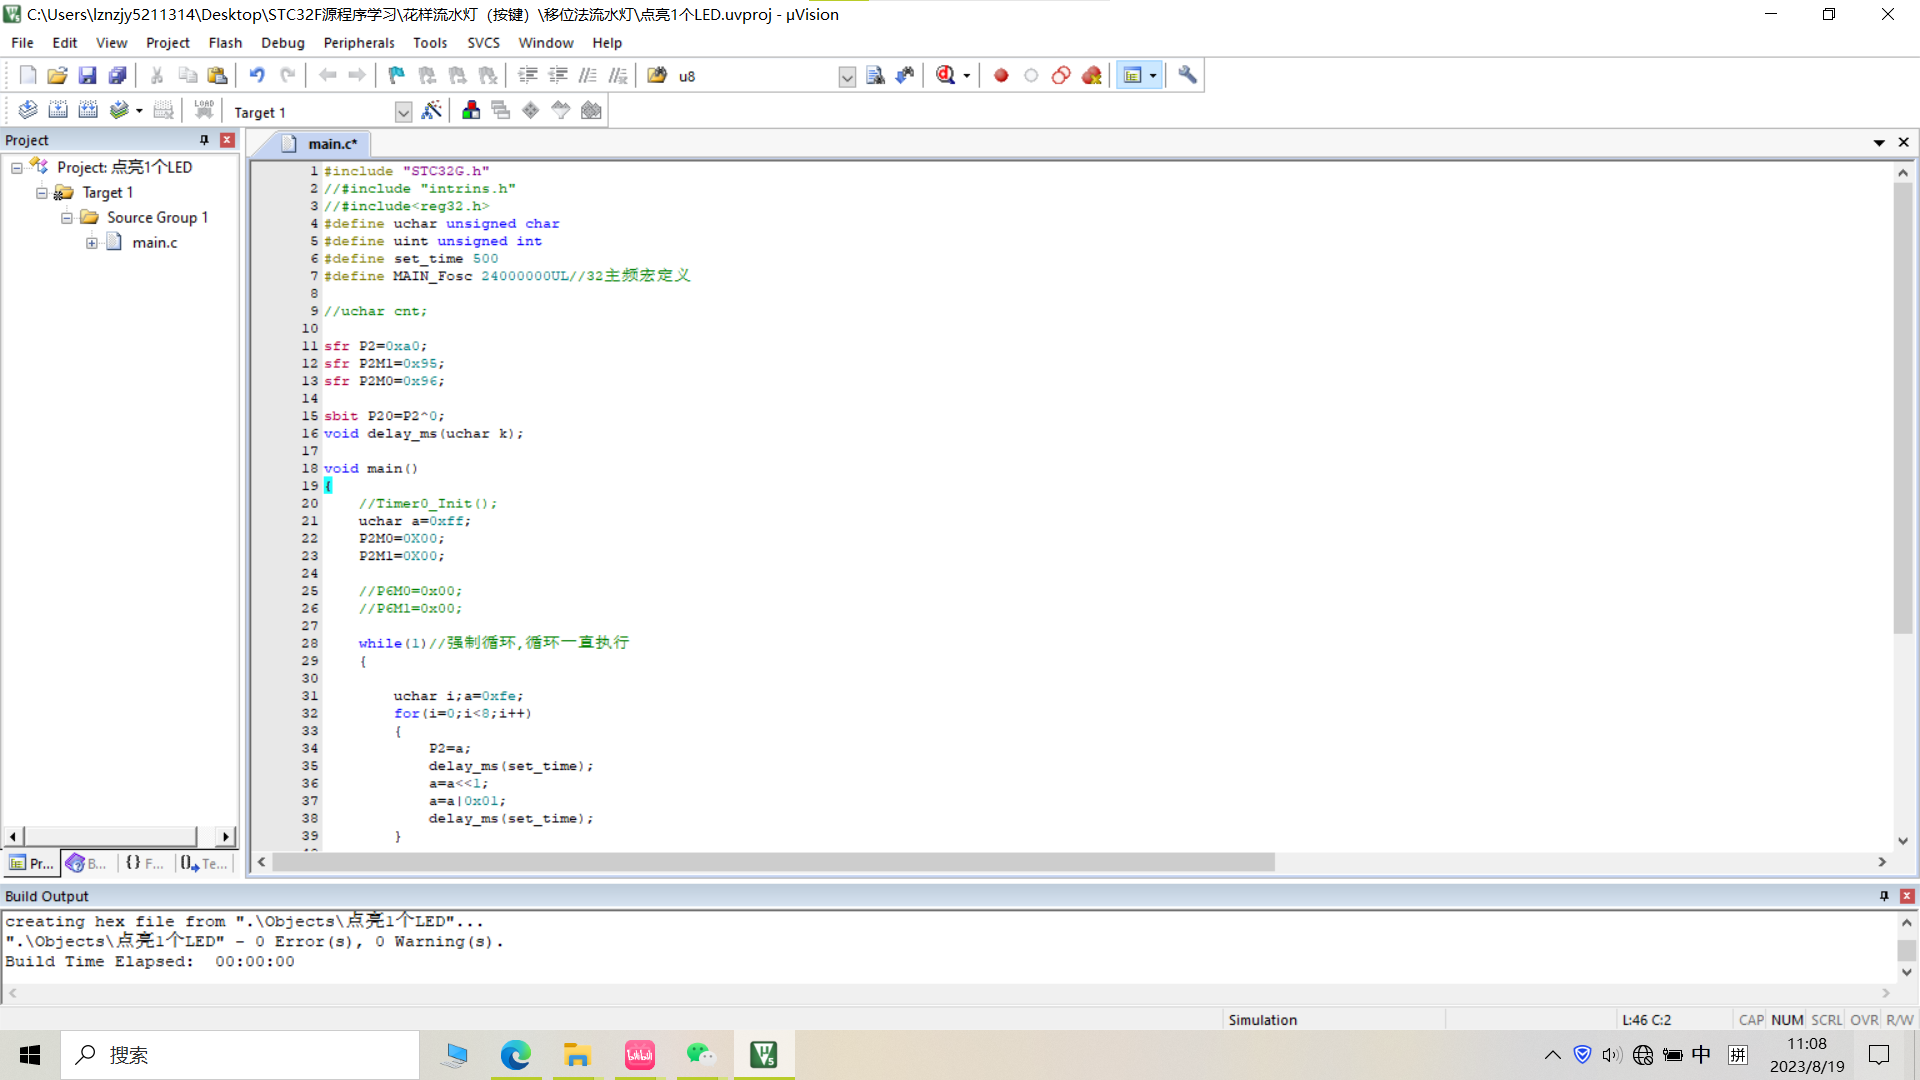Collapse the Project 点亮1个LED tree node
This screenshot has width=1920, height=1080.
[x=17, y=167]
